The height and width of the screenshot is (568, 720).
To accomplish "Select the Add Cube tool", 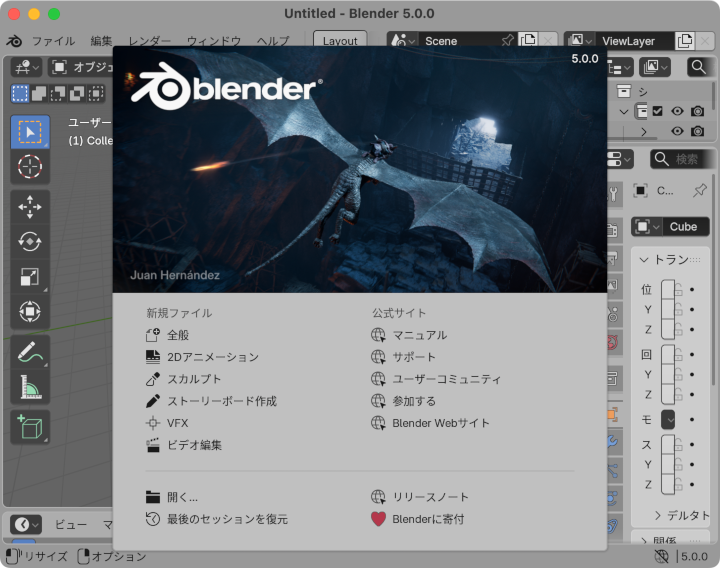I will coord(30,427).
